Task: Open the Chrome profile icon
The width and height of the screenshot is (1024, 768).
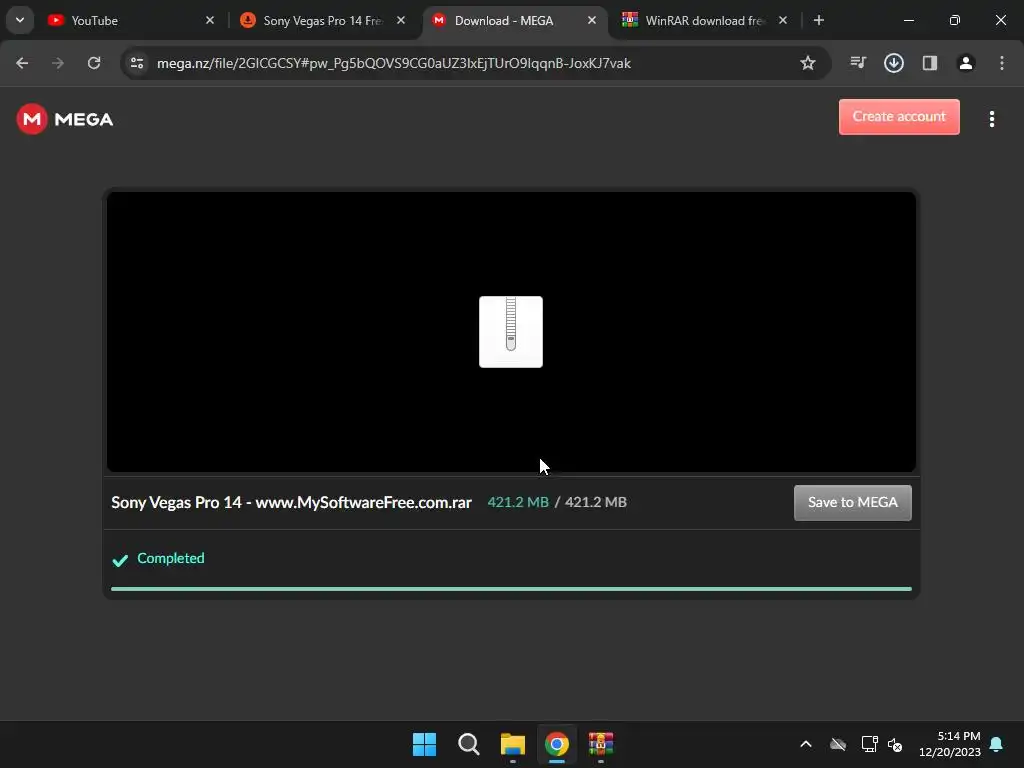Action: click(x=966, y=63)
